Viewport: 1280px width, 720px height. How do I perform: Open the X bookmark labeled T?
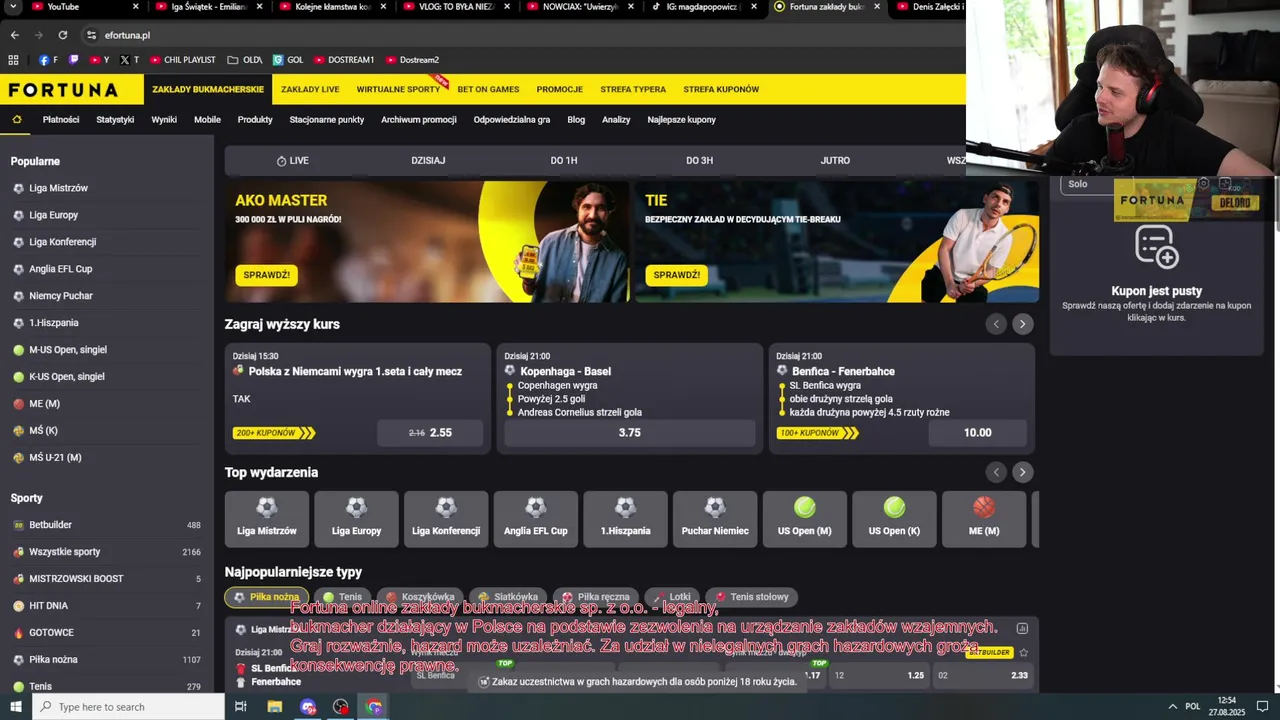(x=129, y=60)
